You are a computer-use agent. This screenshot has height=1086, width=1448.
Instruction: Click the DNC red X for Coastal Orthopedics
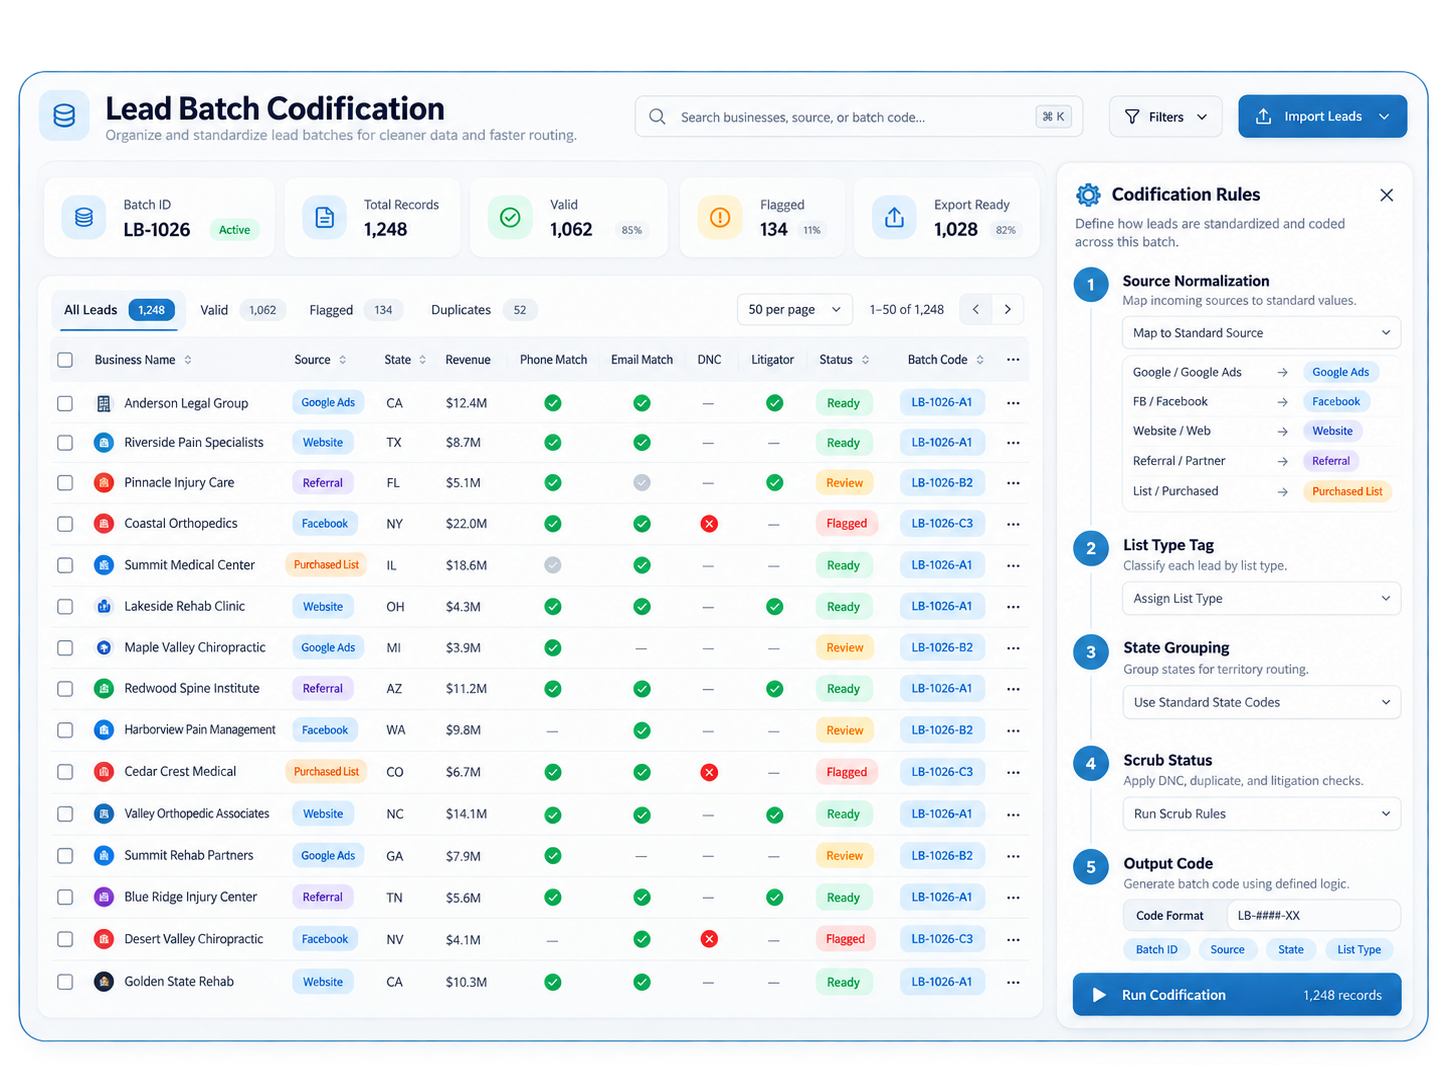(709, 524)
